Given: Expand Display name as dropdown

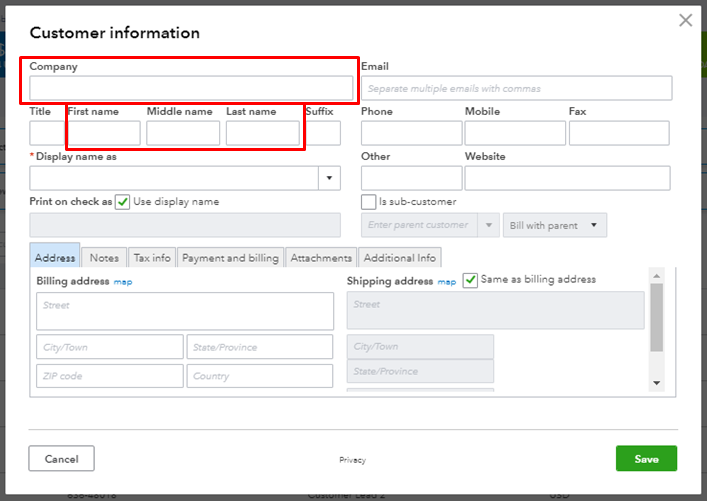Looking at the screenshot, I should pyautogui.click(x=330, y=178).
